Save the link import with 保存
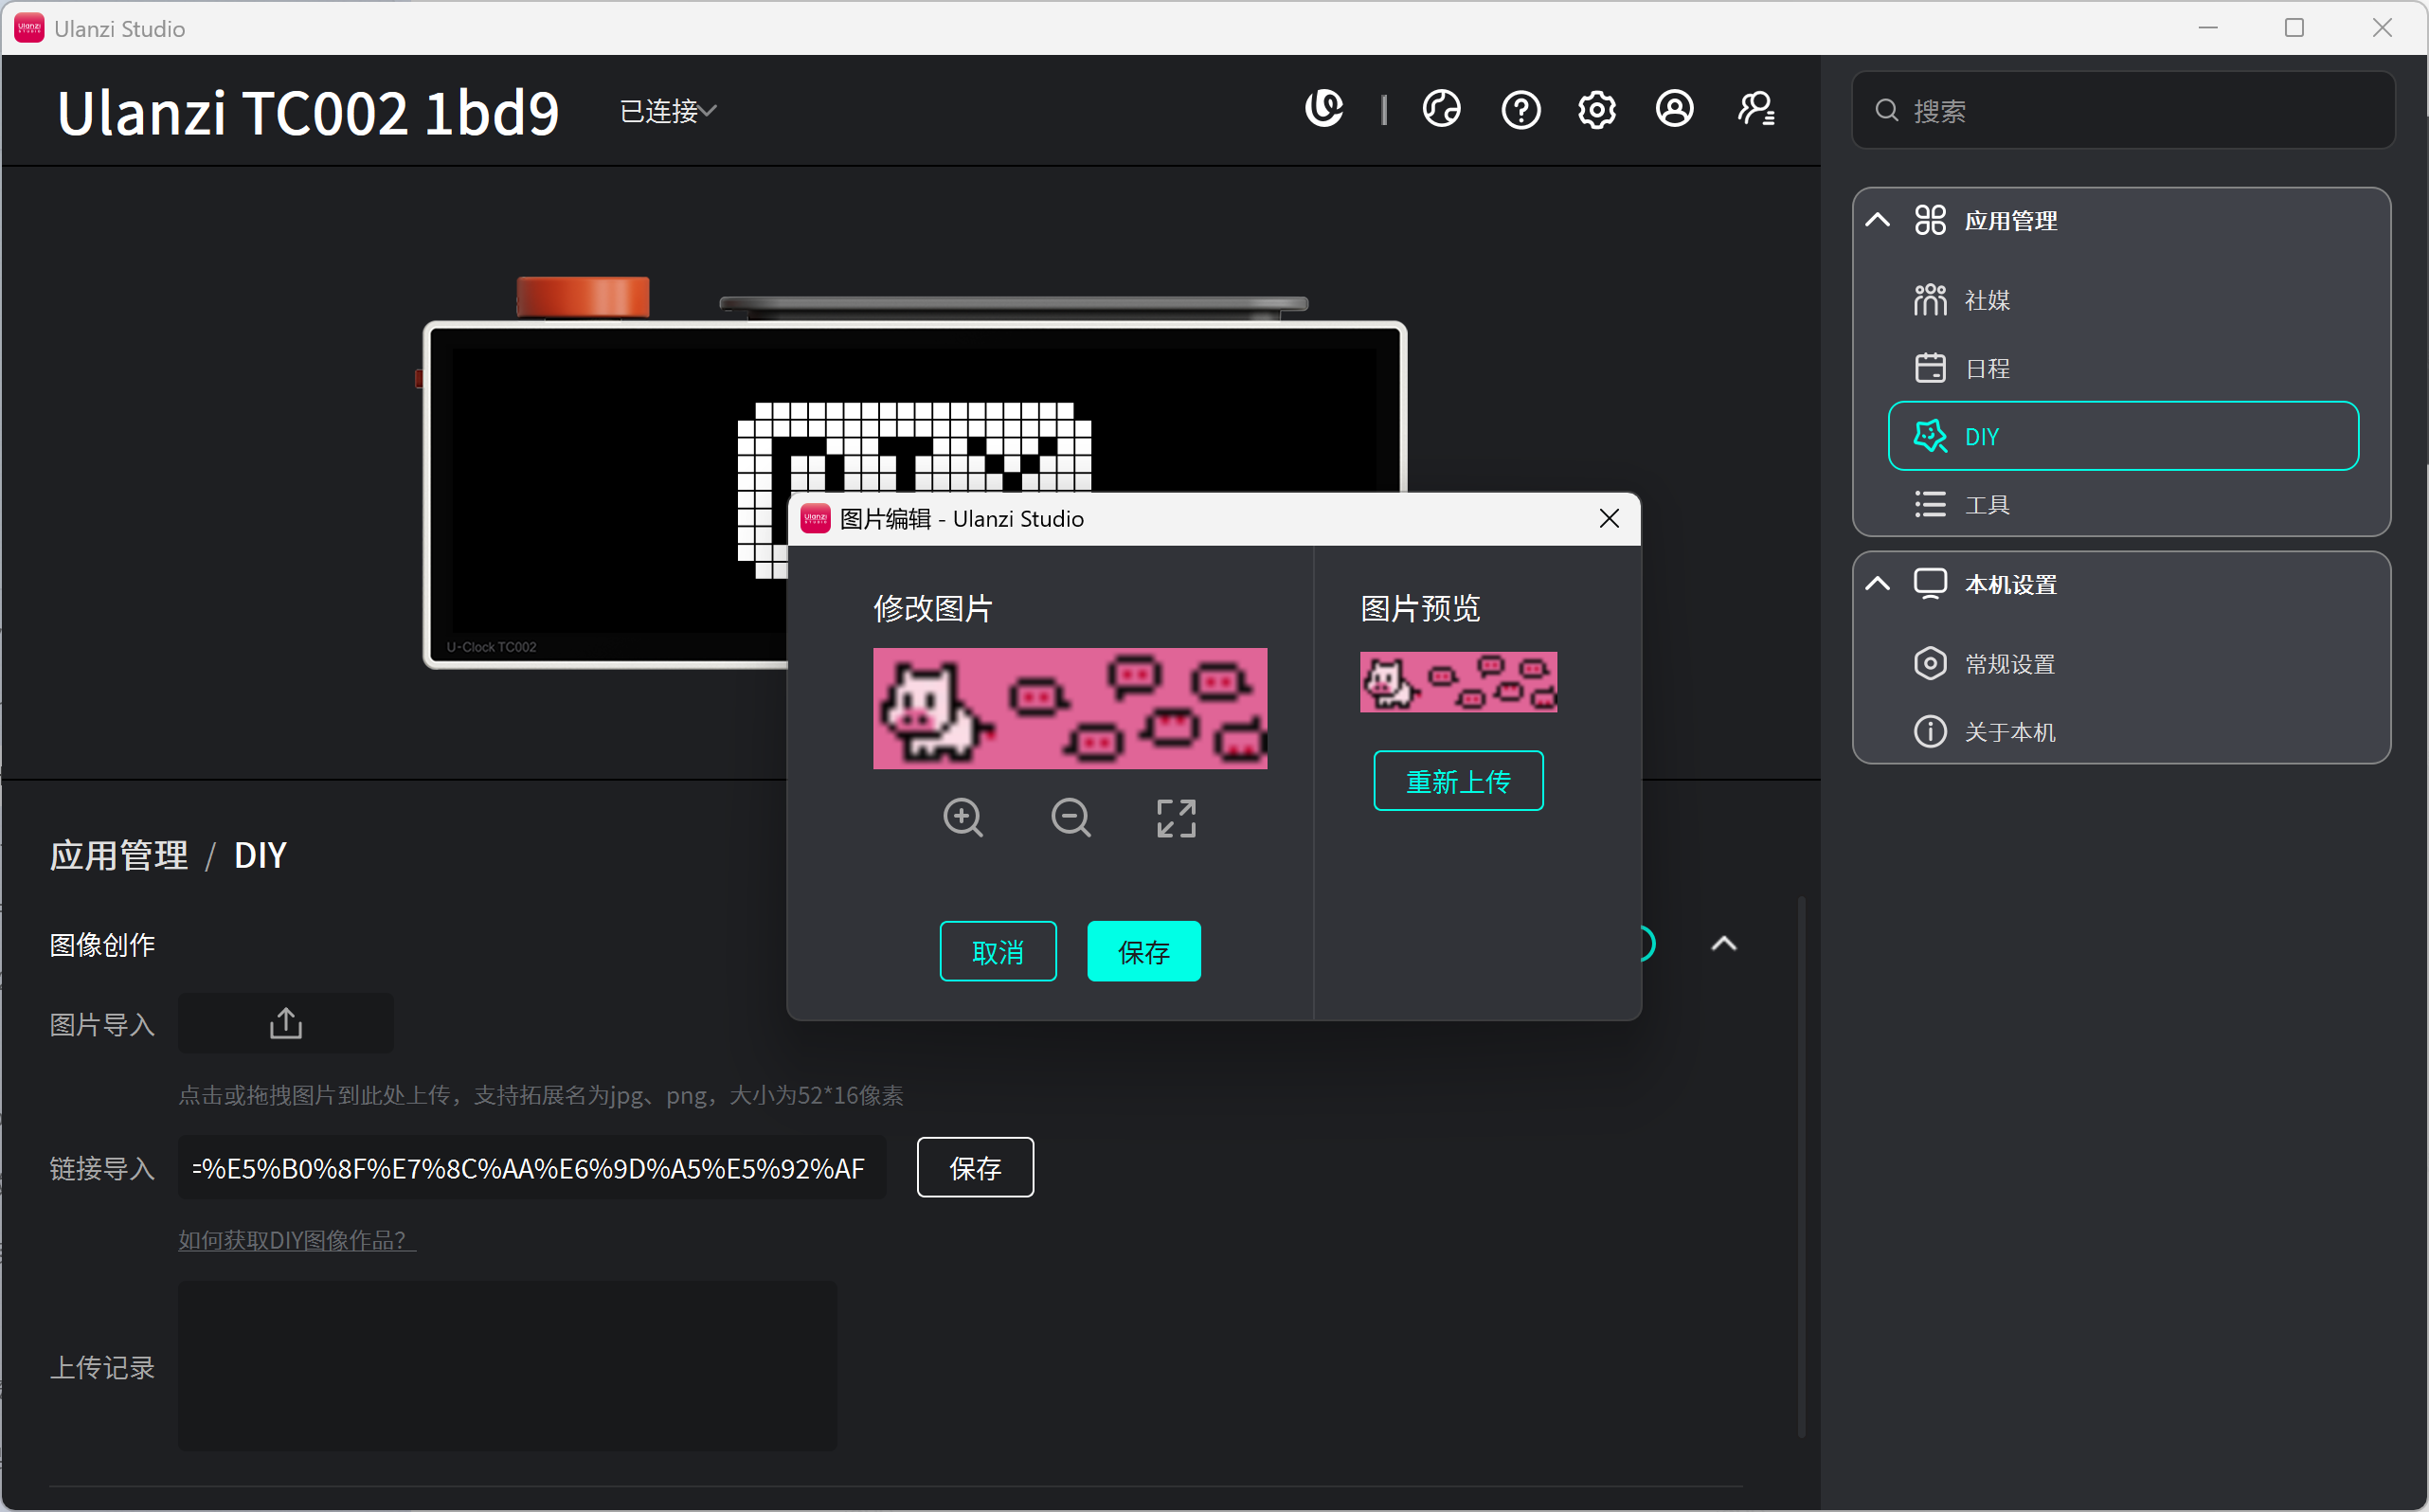The height and width of the screenshot is (1512, 2429). pyautogui.click(x=975, y=1167)
